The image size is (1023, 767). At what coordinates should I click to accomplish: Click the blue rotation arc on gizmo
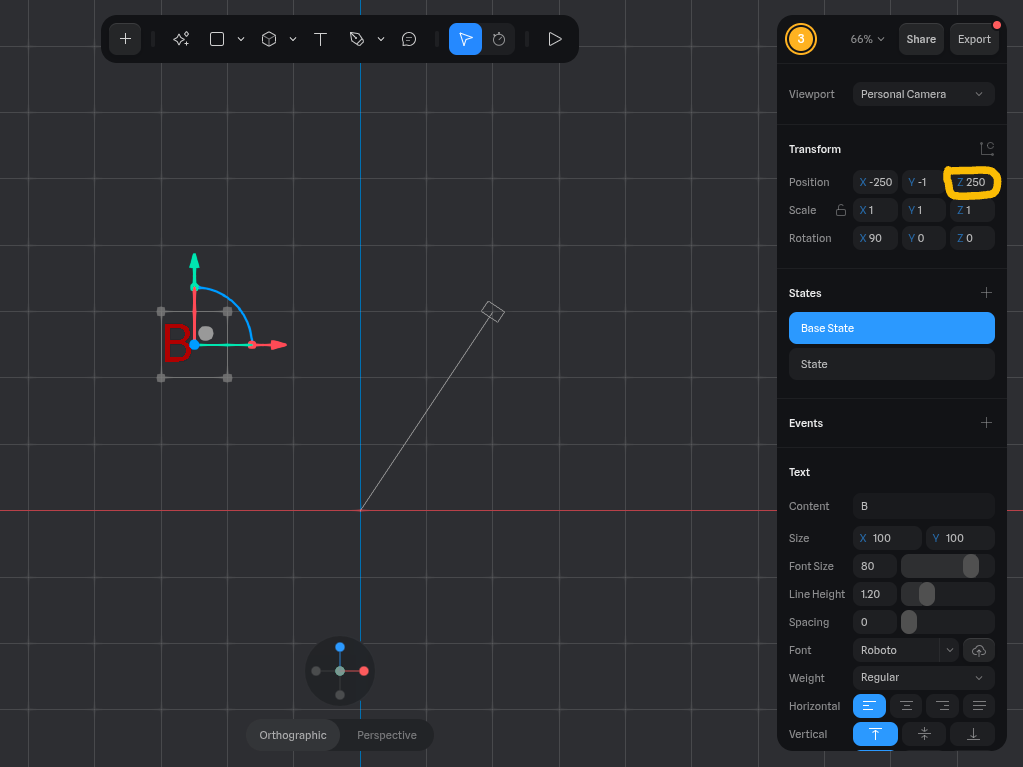235,303
